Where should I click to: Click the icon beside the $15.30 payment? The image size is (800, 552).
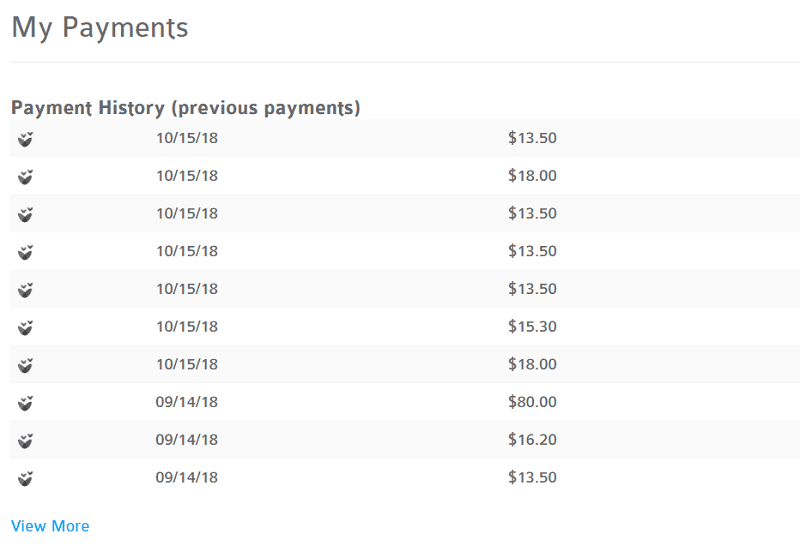click(26, 327)
